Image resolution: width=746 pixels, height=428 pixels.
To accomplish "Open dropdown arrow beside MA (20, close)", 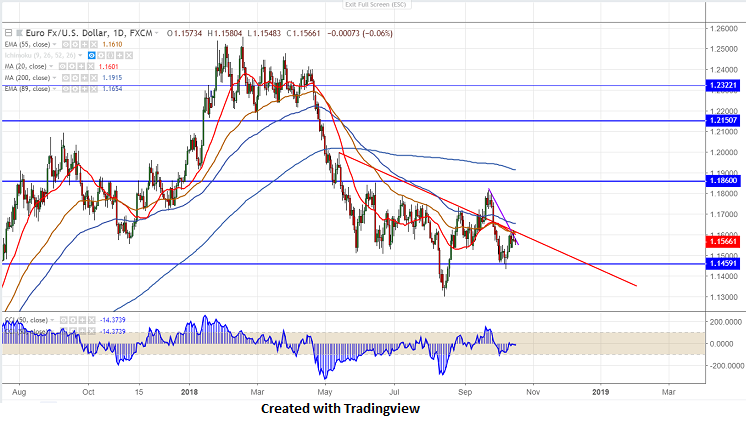I will click(51, 67).
